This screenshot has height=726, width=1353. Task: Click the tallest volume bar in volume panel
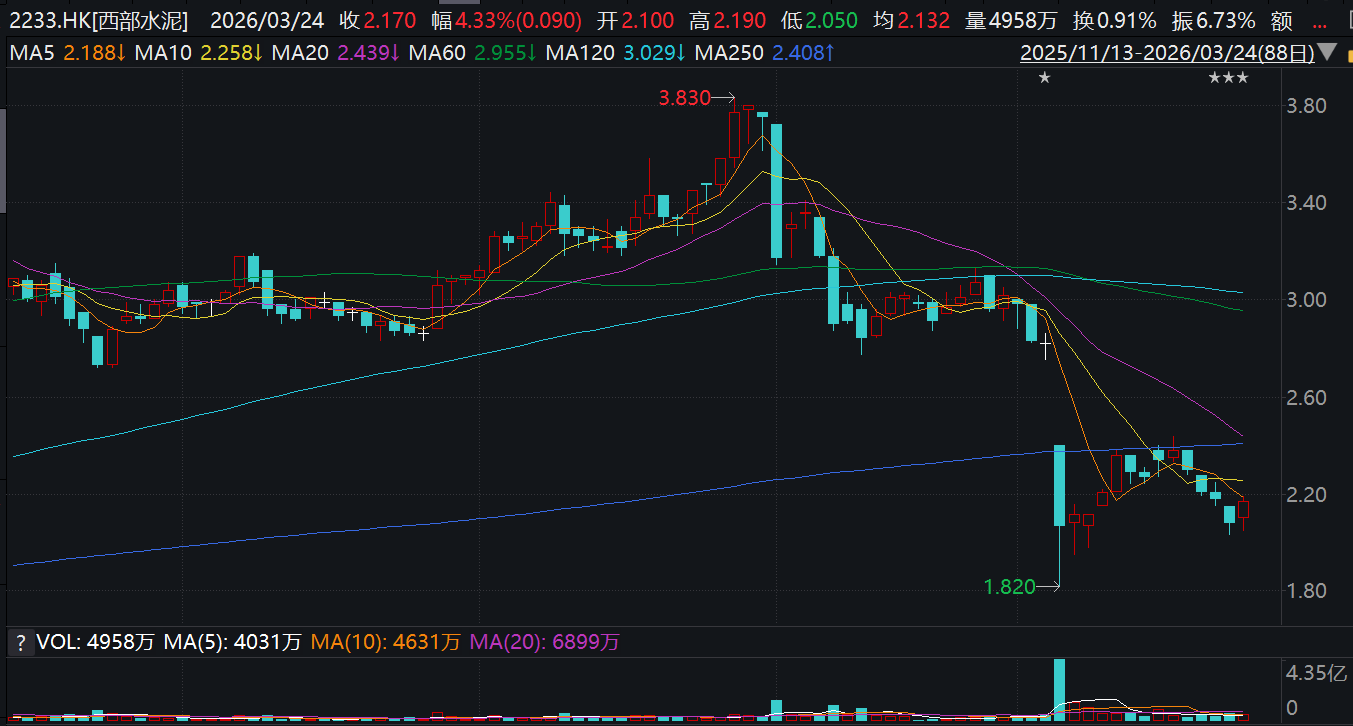point(1059,689)
